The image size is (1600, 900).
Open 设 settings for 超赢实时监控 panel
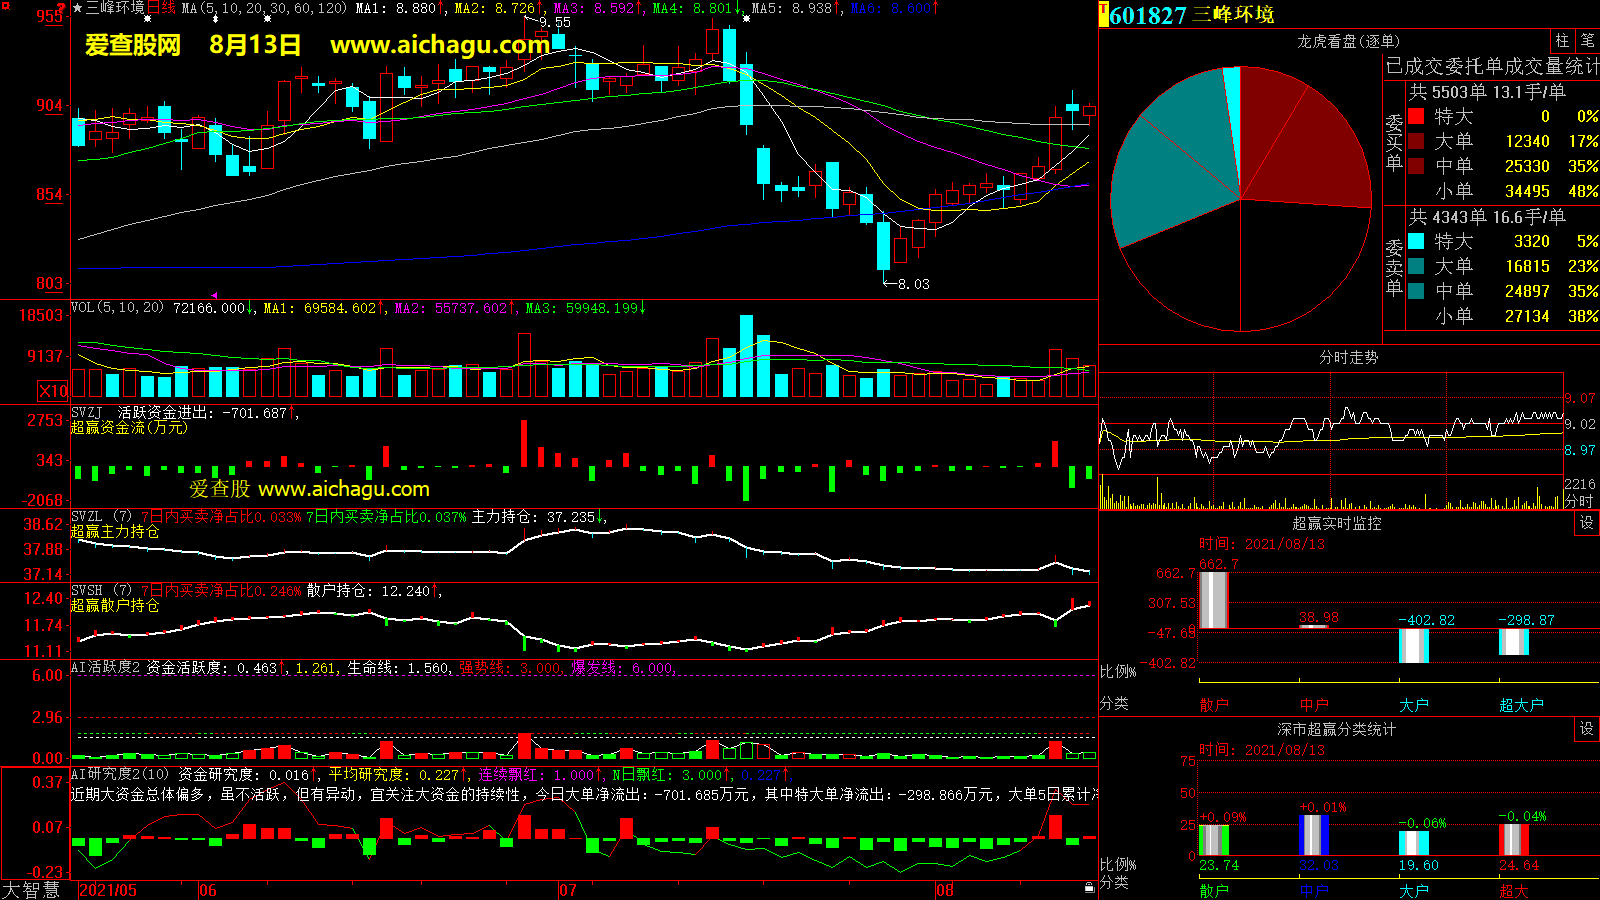[x=1586, y=523]
